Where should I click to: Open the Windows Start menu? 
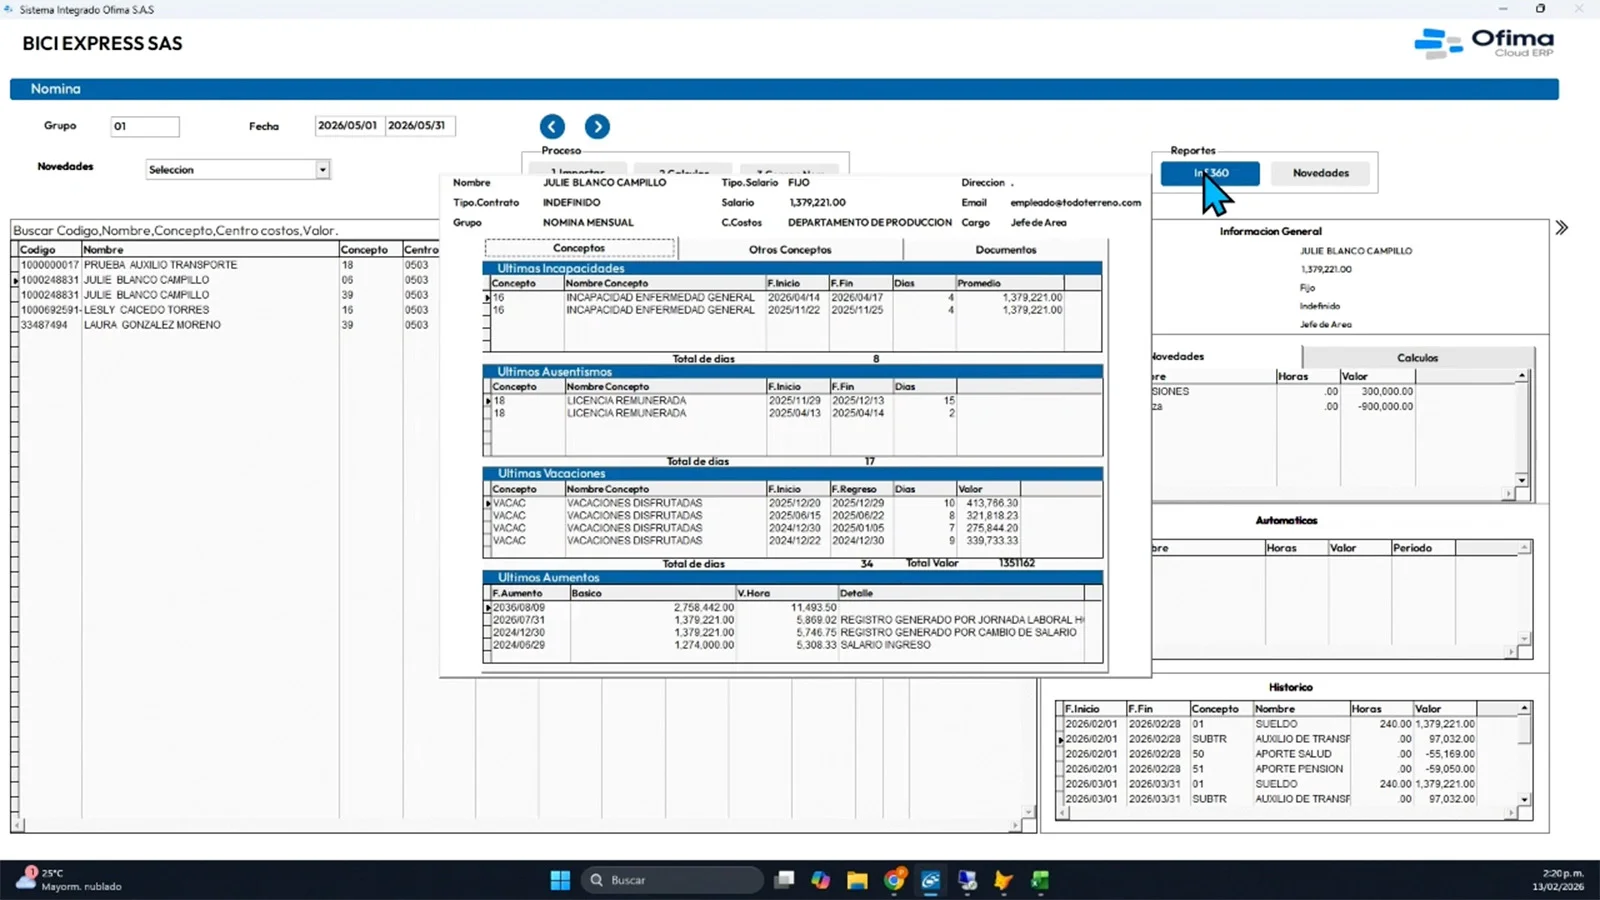pyautogui.click(x=560, y=880)
